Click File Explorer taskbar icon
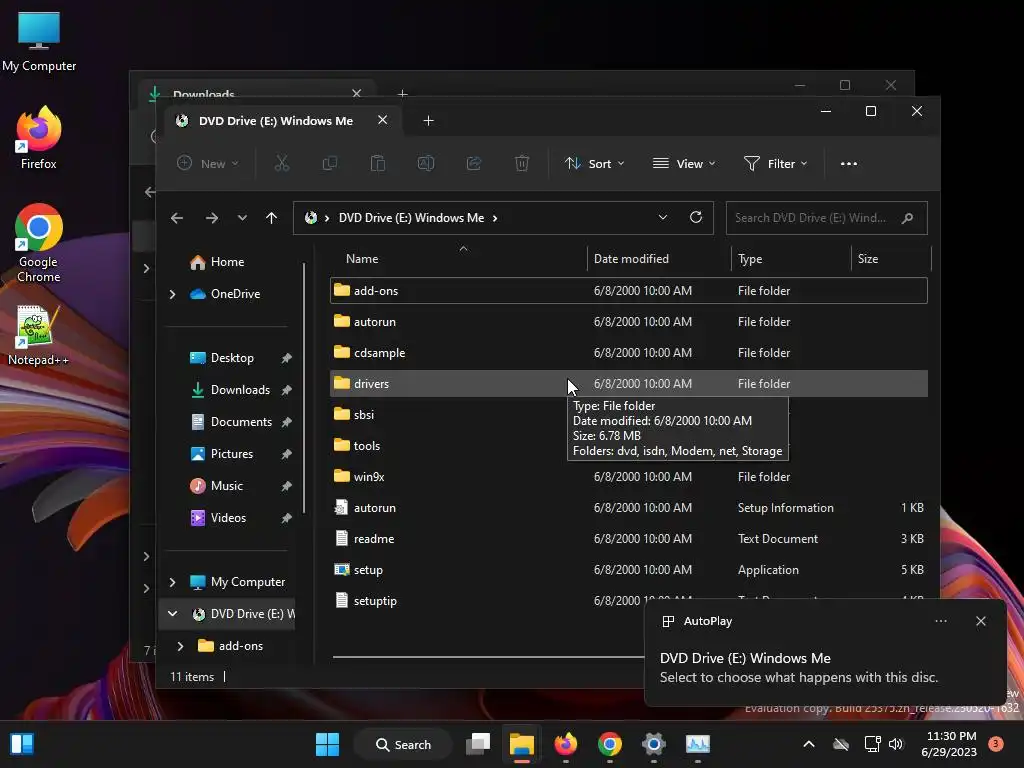Image resolution: width=1024 pixels, height=768 pixels. coord(522,744)
